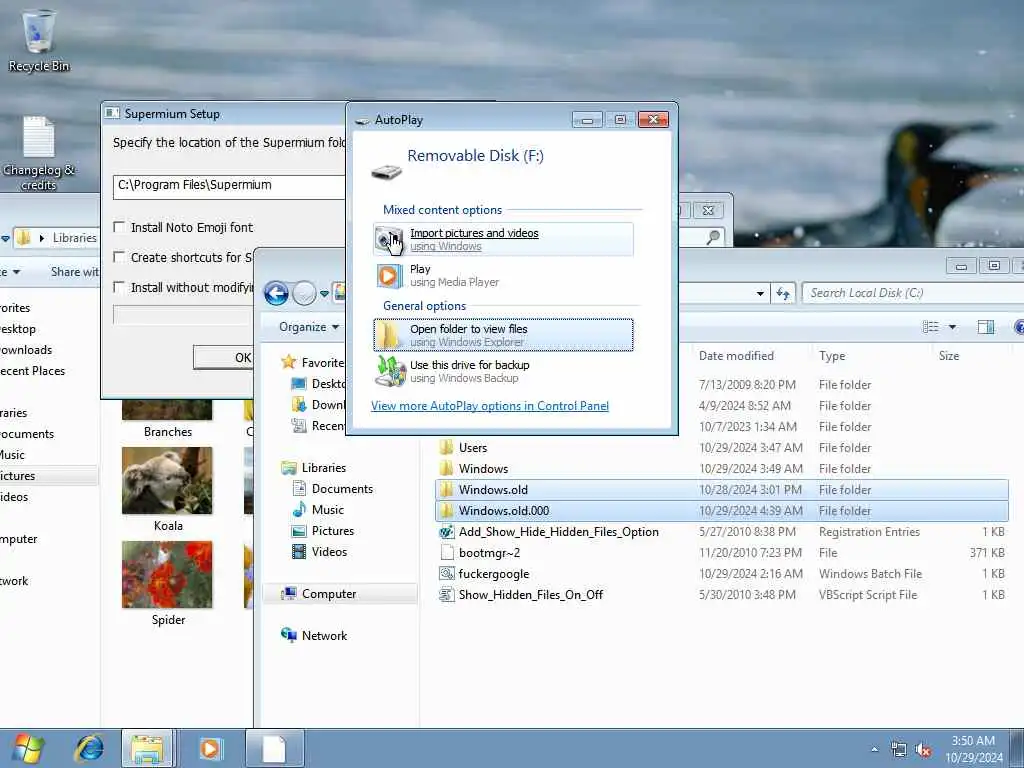This screenshot has height=768, width=1024.
Task: Click the taskbar clock showing 3:50 AM
Action: pyautogui.click(x=973, y=749)
